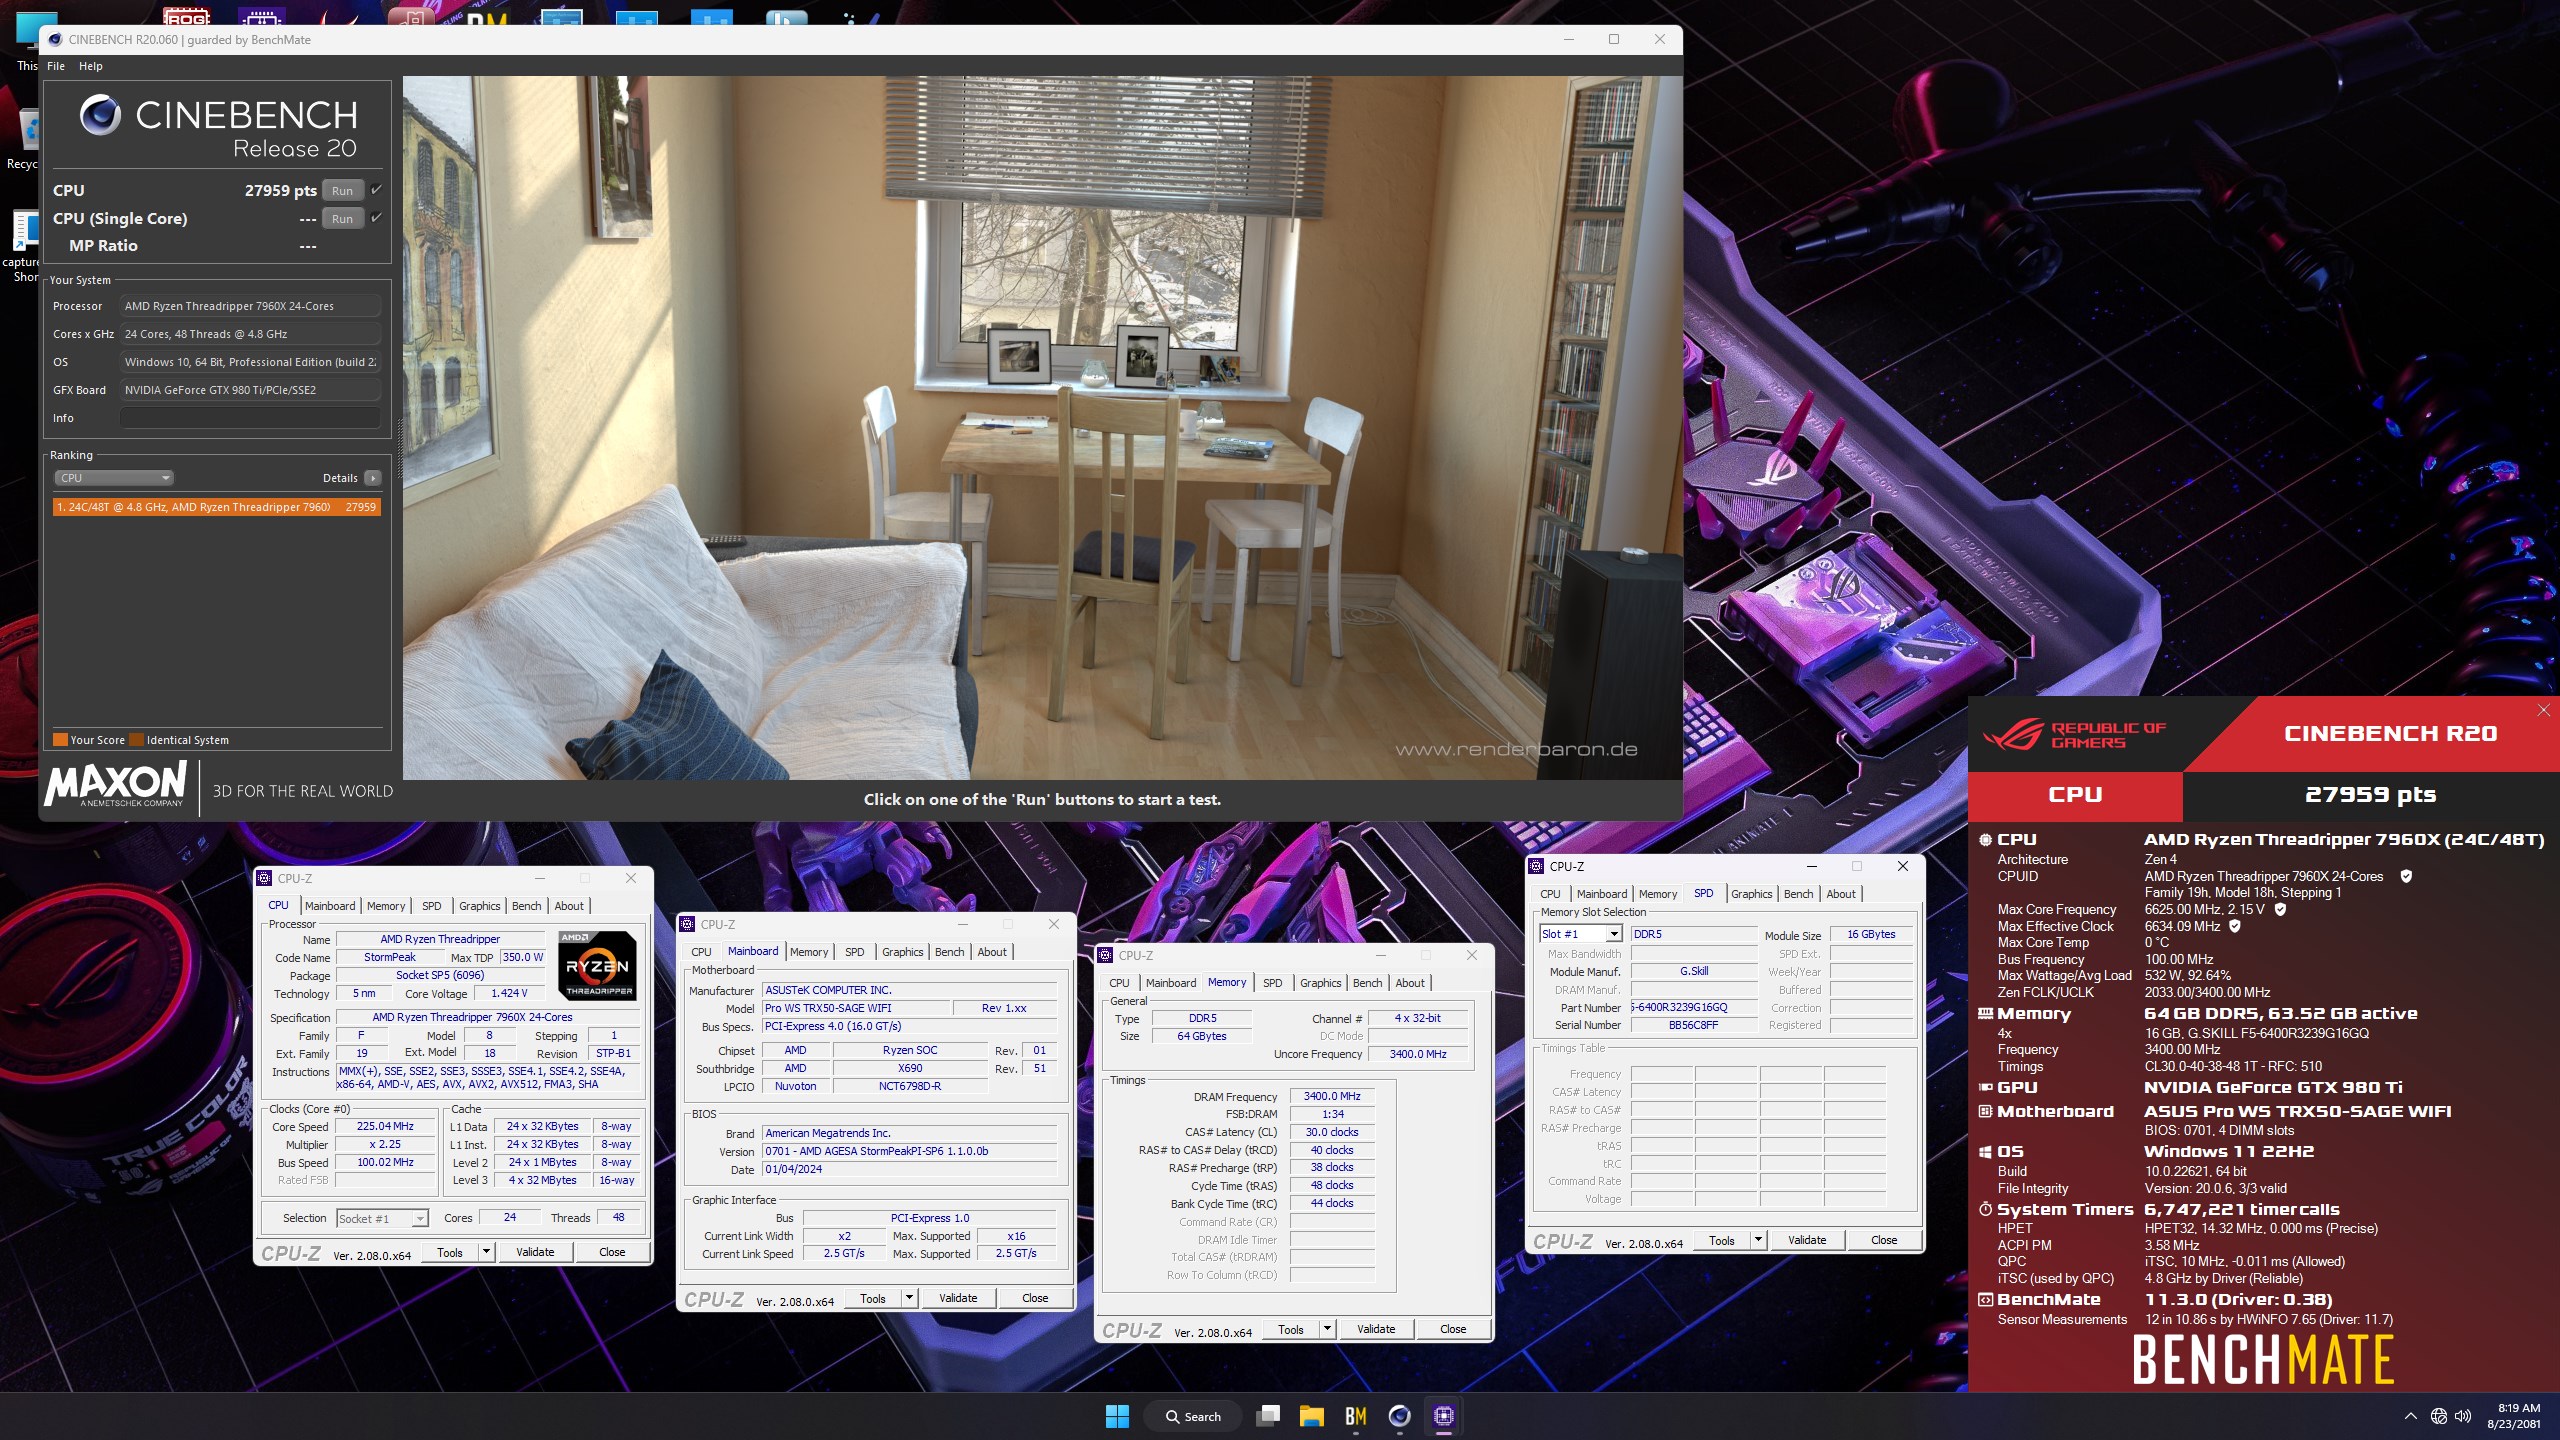Click Model field Pro WS TRX50-SAGE WIFI

coord(854,1008)
